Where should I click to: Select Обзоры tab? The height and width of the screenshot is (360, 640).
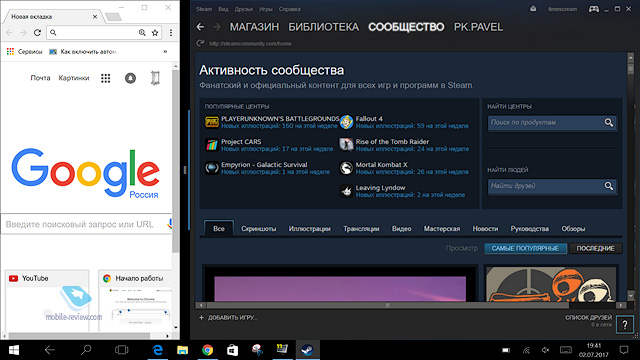(x=573, y=229)
